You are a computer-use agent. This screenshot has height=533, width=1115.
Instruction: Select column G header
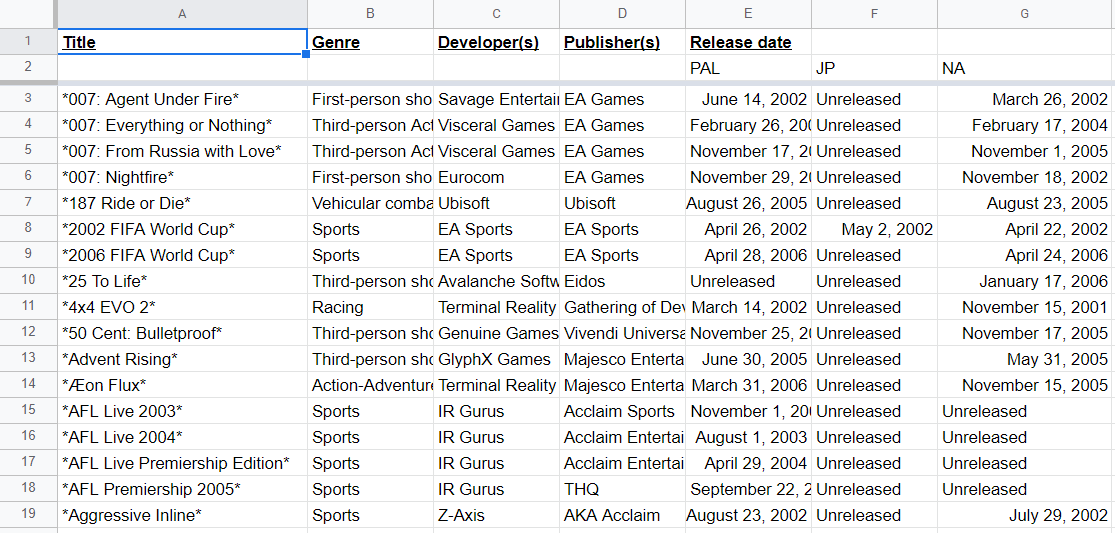(1025, 14)
